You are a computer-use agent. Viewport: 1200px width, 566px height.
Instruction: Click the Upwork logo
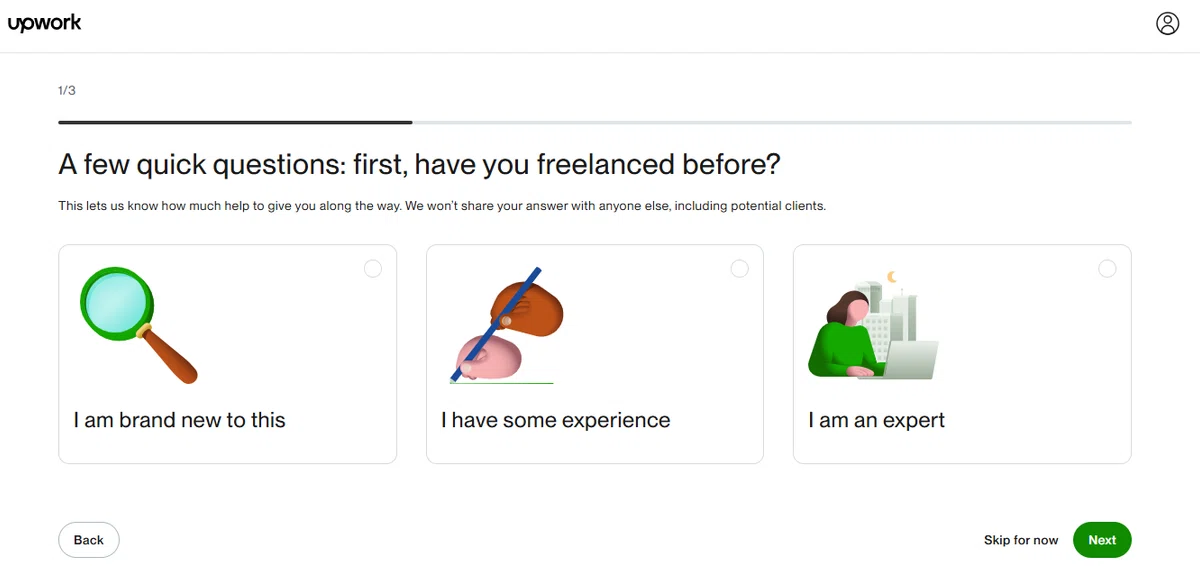pos(44,24)
